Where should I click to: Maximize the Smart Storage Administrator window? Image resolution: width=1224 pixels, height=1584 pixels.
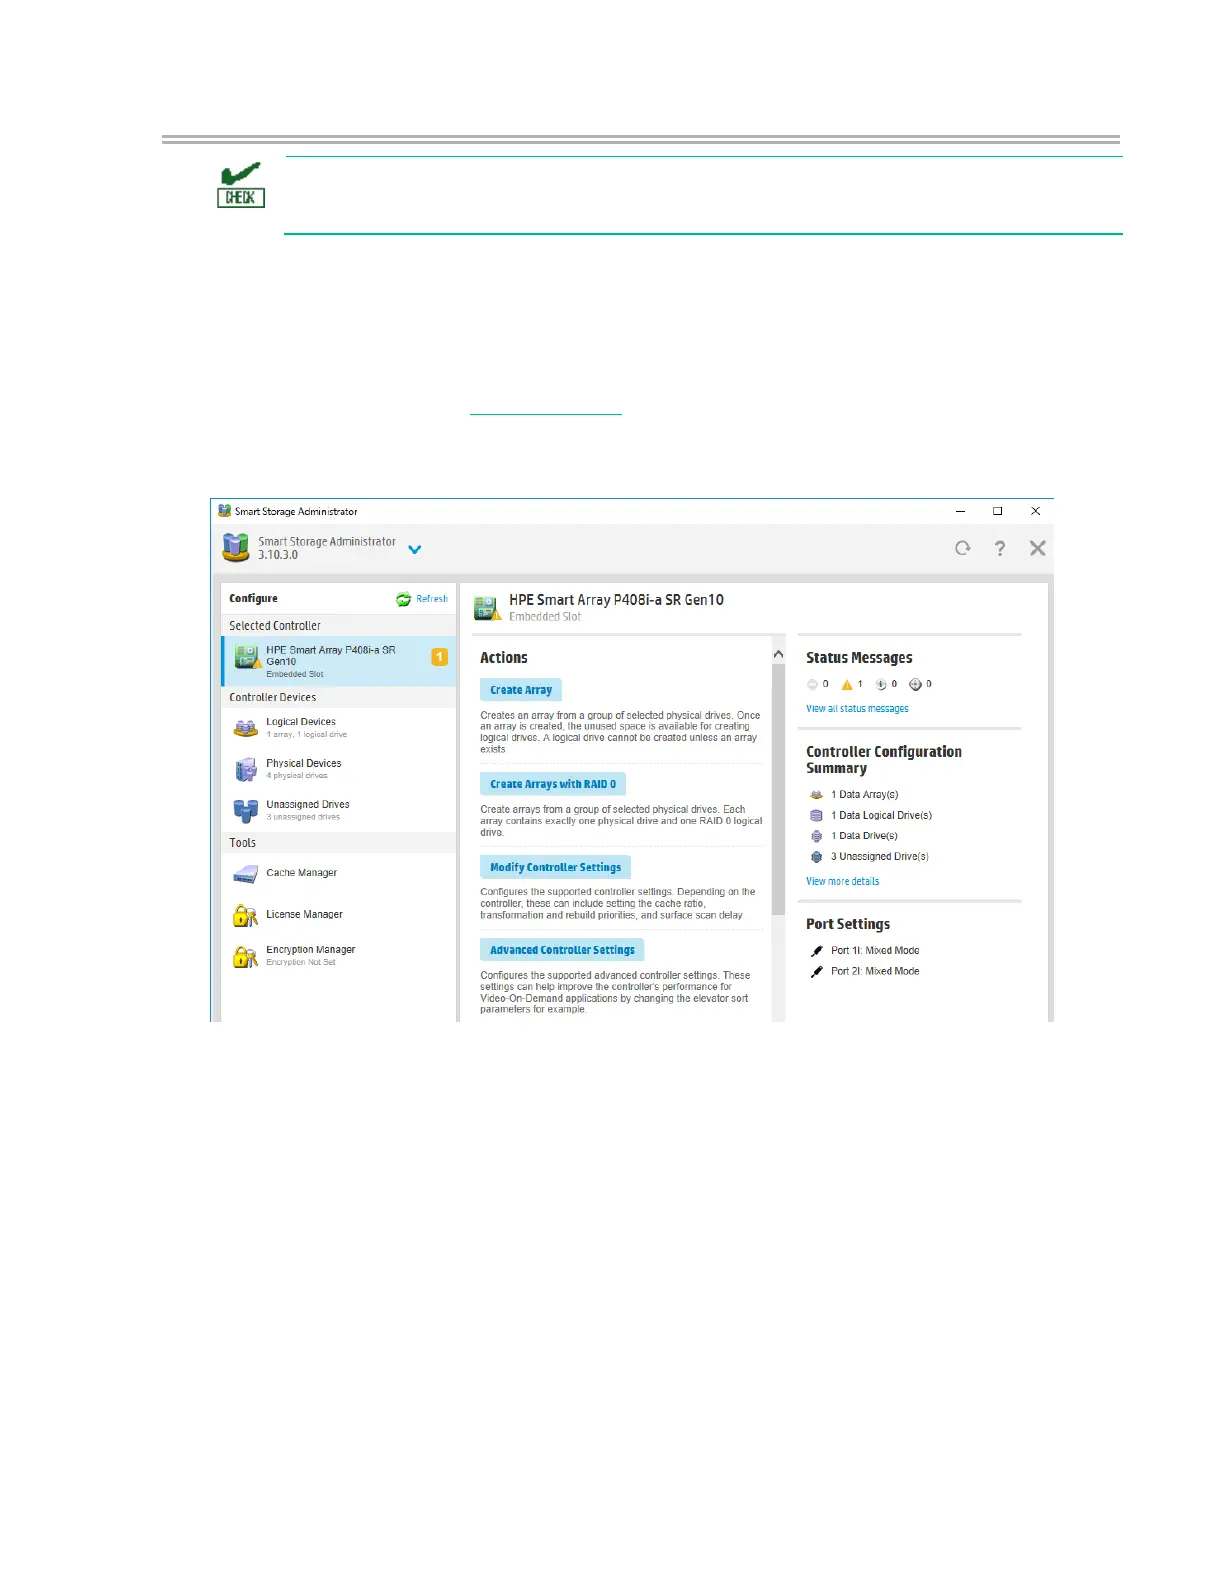tap(997, 511)
